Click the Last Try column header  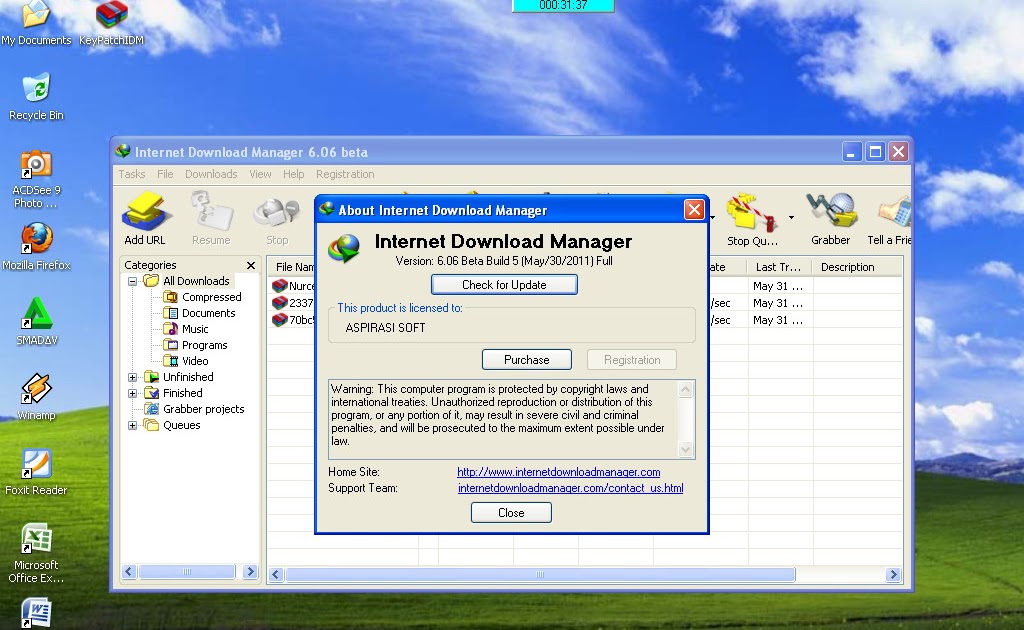[x=779, y=267]
